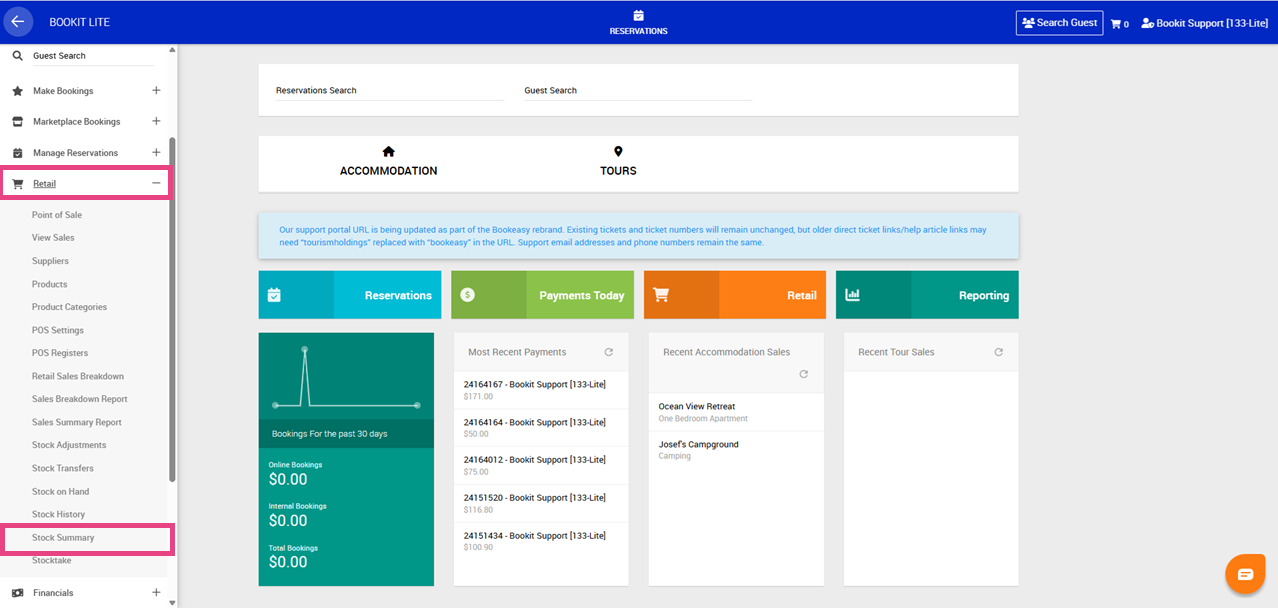Open payment 24151434 for $100.90
This screenshot has width=1278, height=608.
click(x=541, y=542)
